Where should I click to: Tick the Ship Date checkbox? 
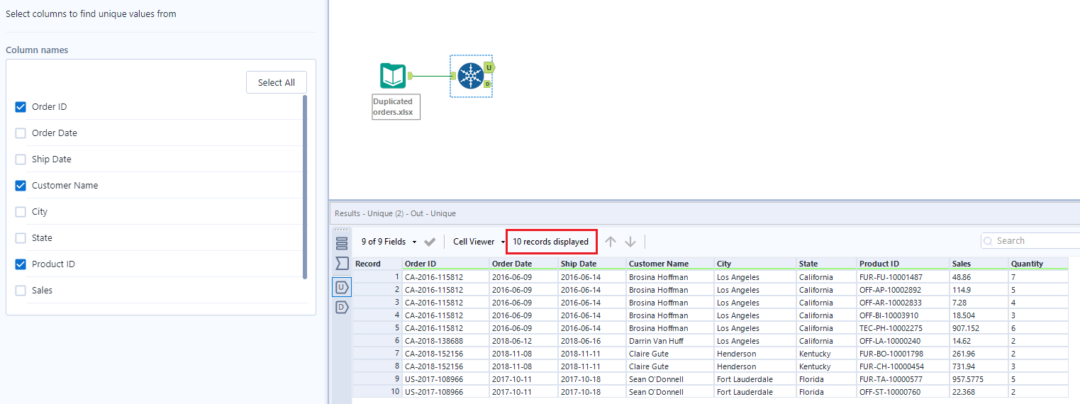(21, 159)
